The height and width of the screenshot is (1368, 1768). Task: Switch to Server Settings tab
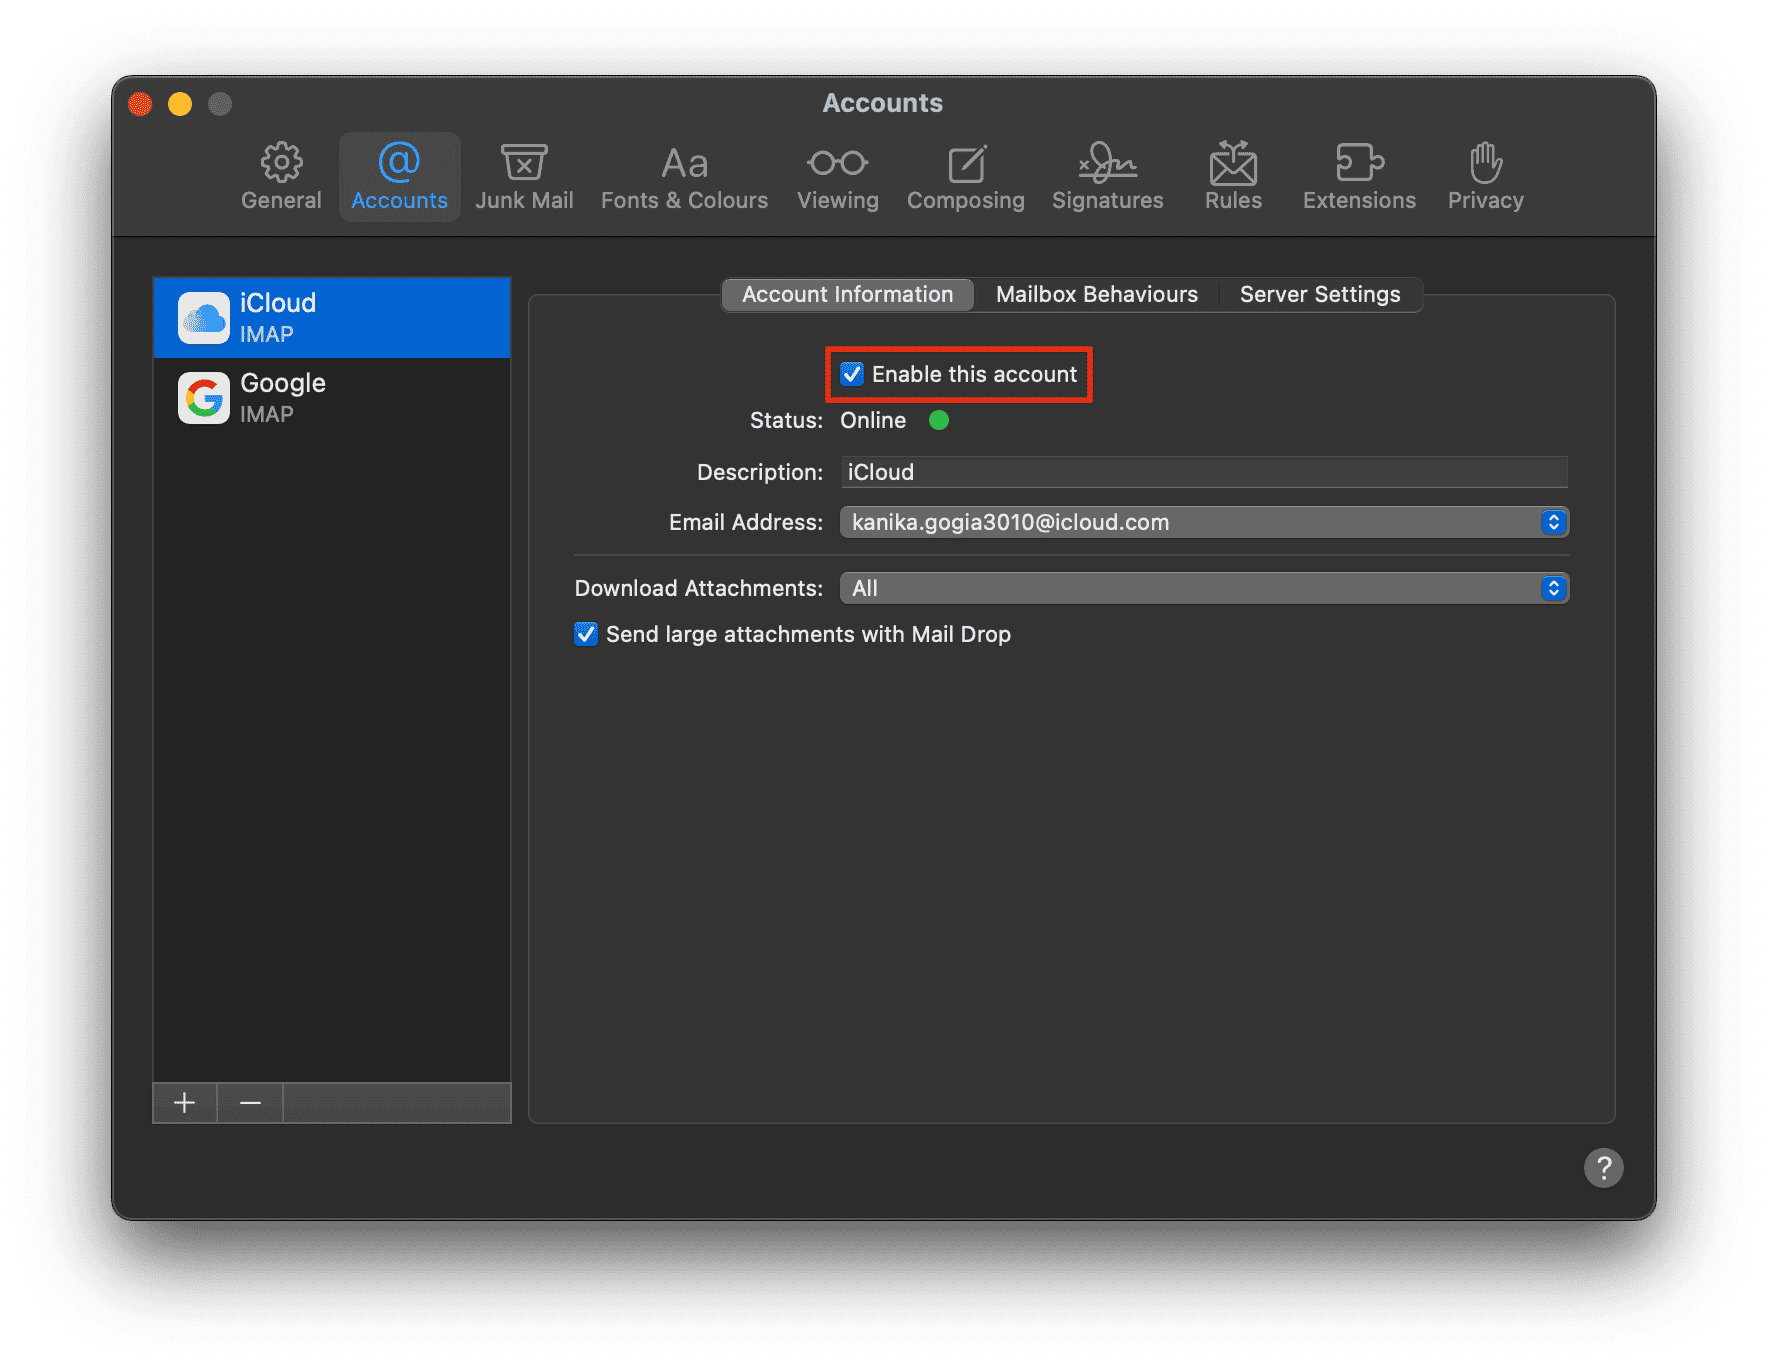[x=1319, y=294]
